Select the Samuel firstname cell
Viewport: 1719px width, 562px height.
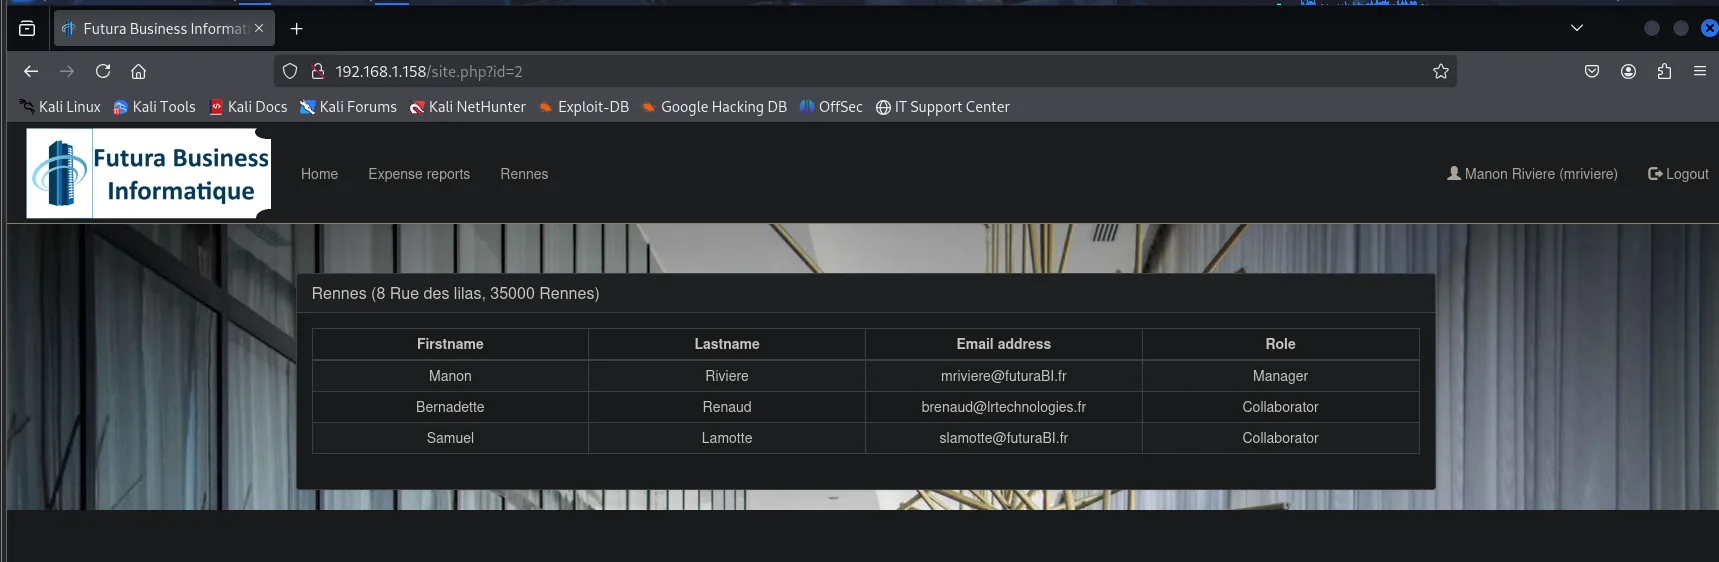[450, 438]
